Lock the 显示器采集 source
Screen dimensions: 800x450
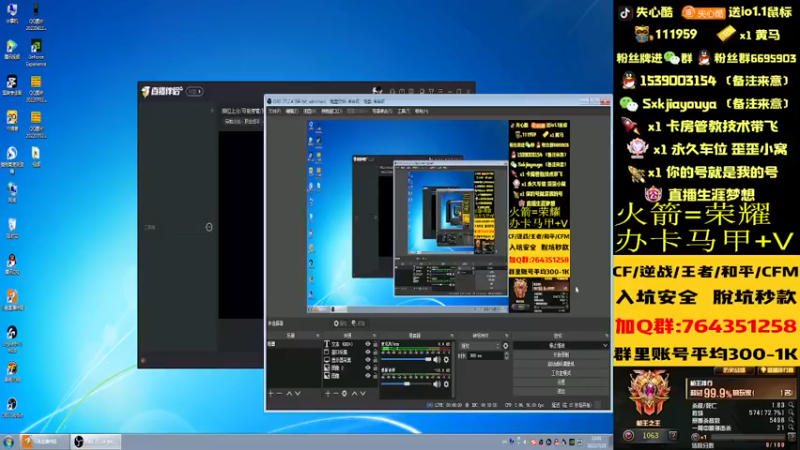(376, 360)
